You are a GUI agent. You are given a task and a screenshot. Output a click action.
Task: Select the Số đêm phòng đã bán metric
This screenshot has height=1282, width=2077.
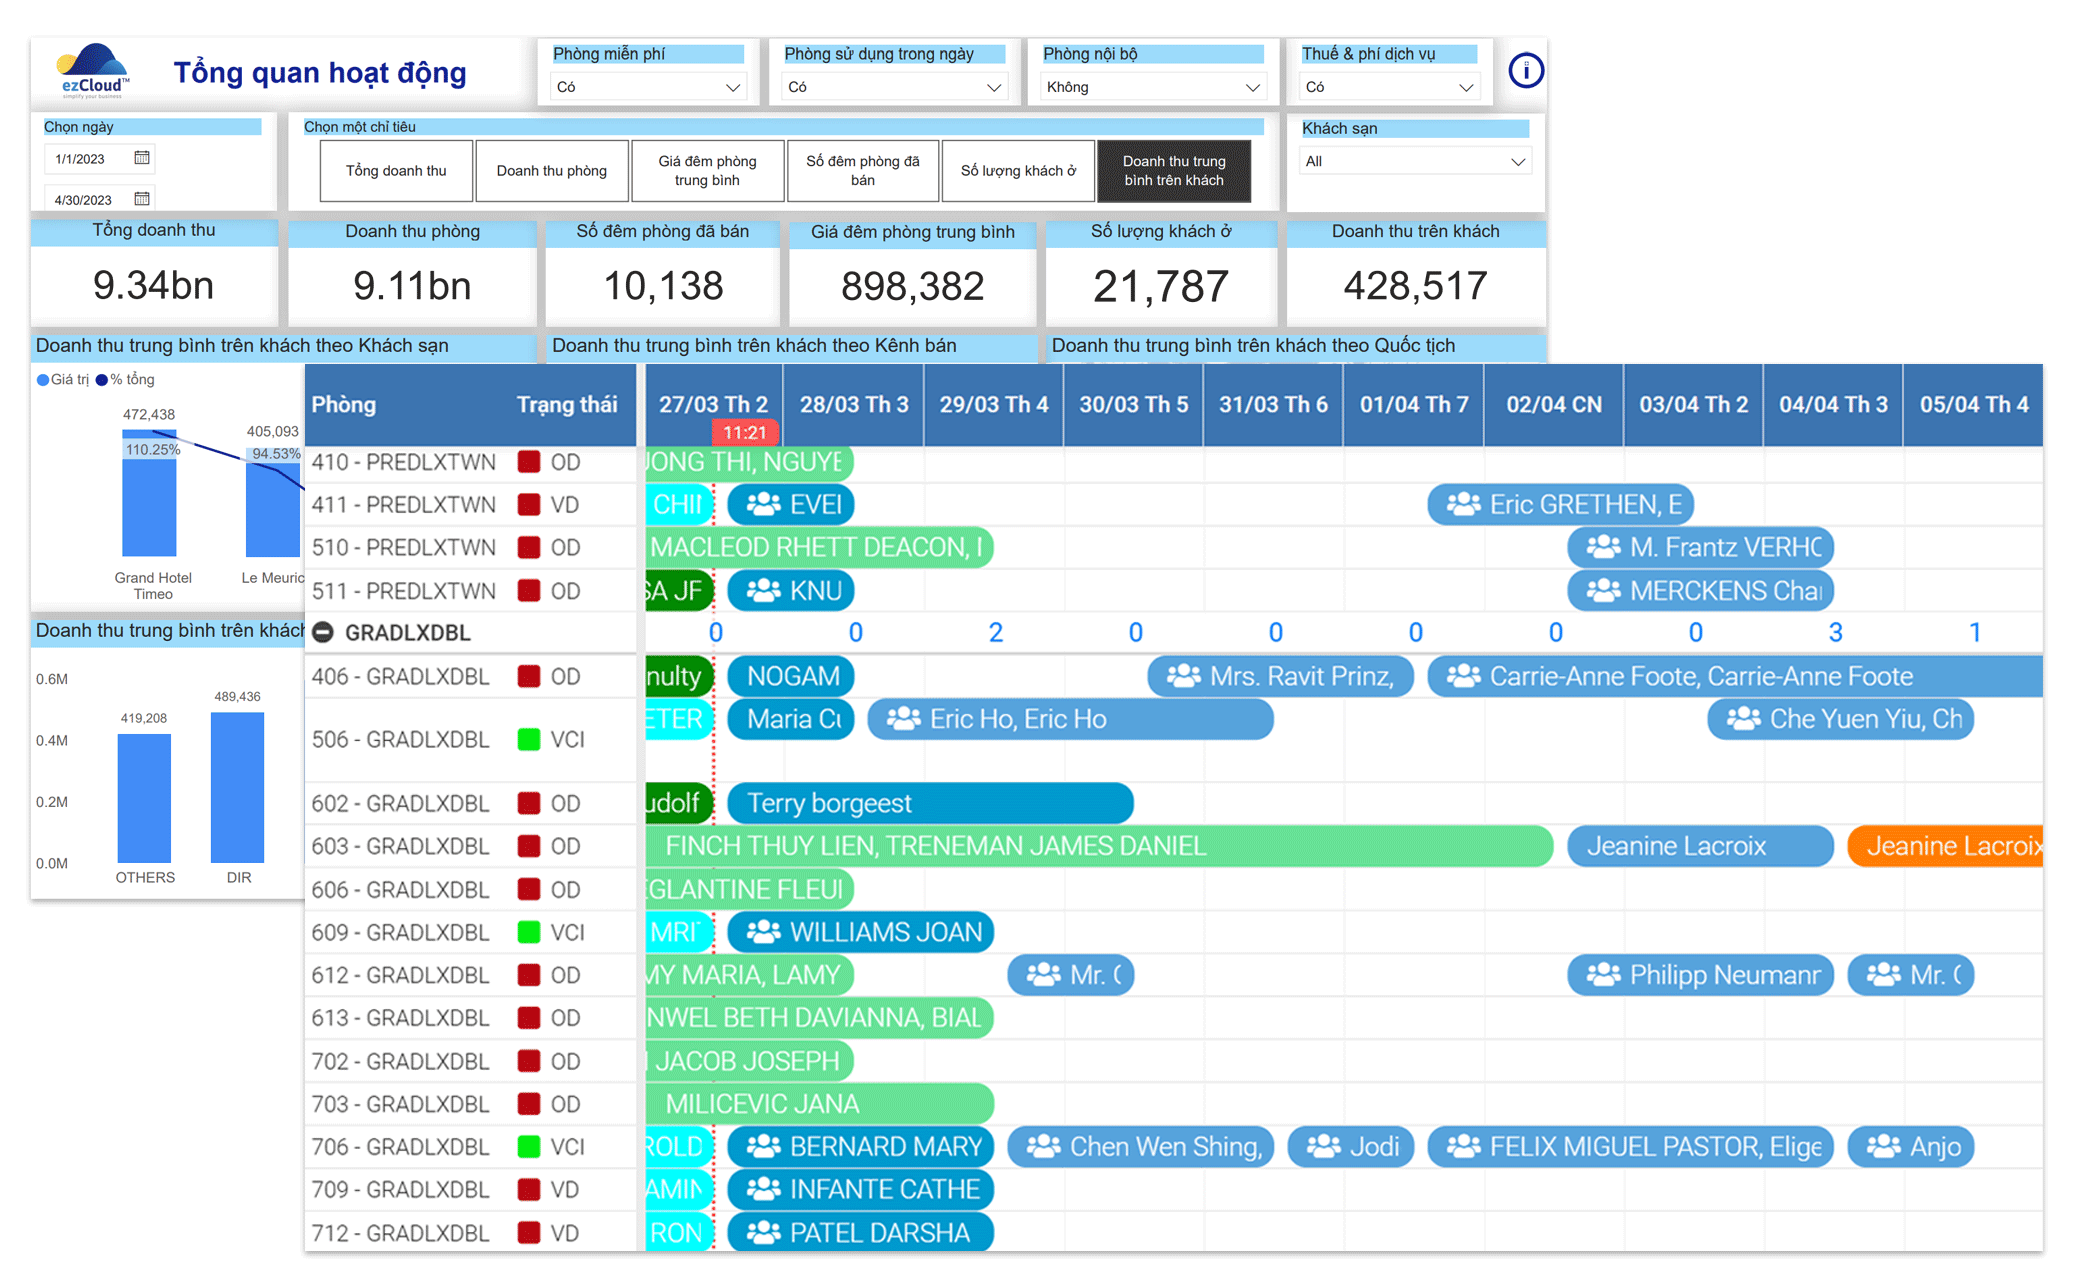point(863,171)
